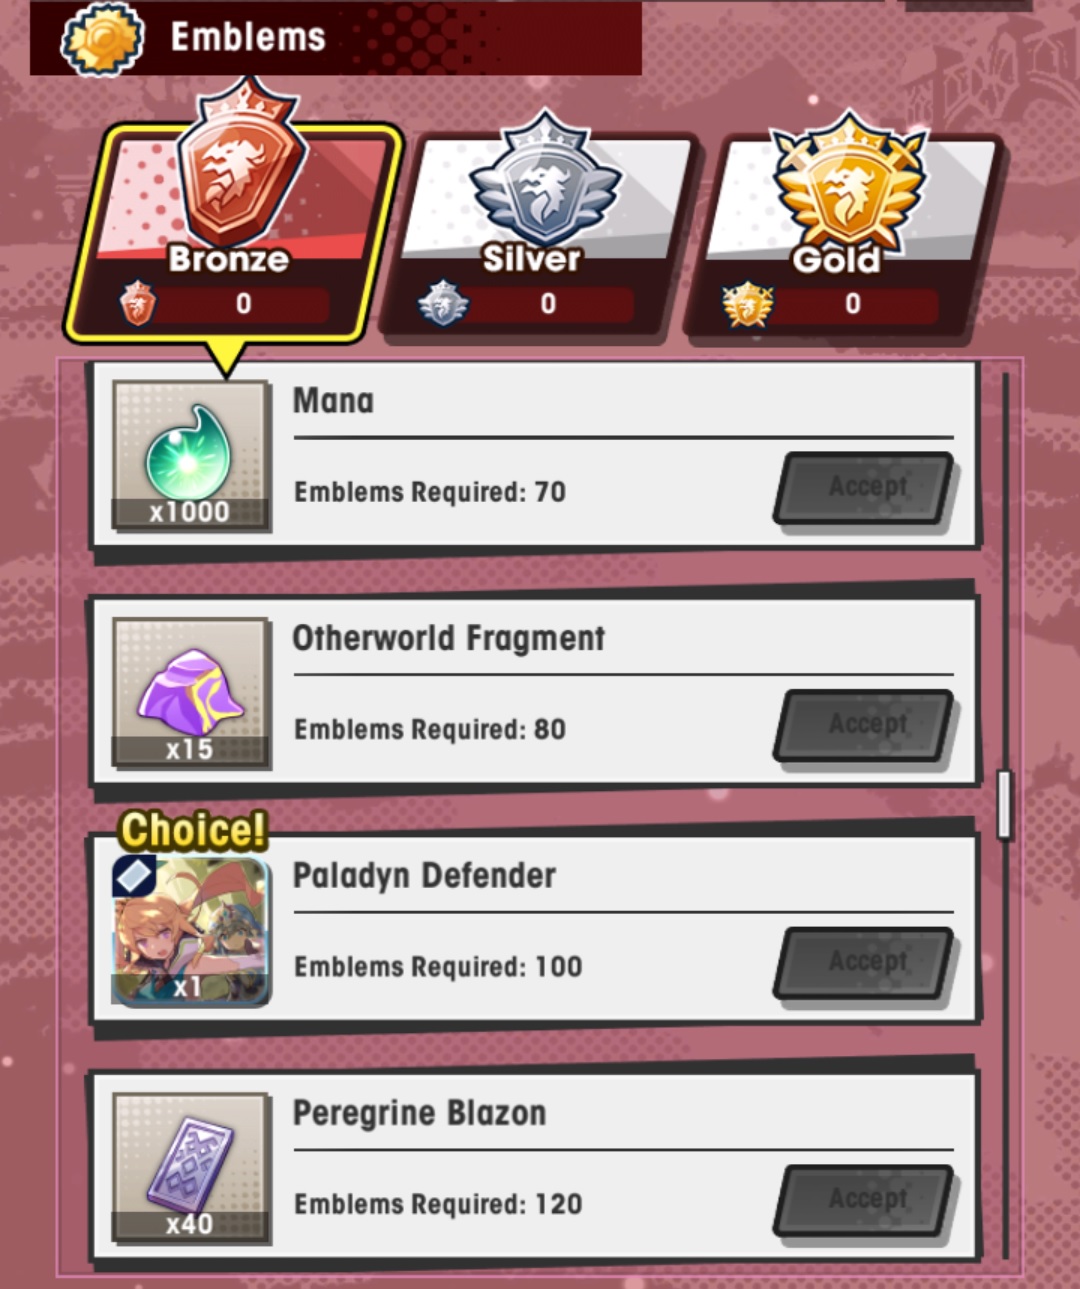The height and width of the screenshot is (1289, 1080).
Task: Click the gold Emblems header icon
Action: coord(102,39)
